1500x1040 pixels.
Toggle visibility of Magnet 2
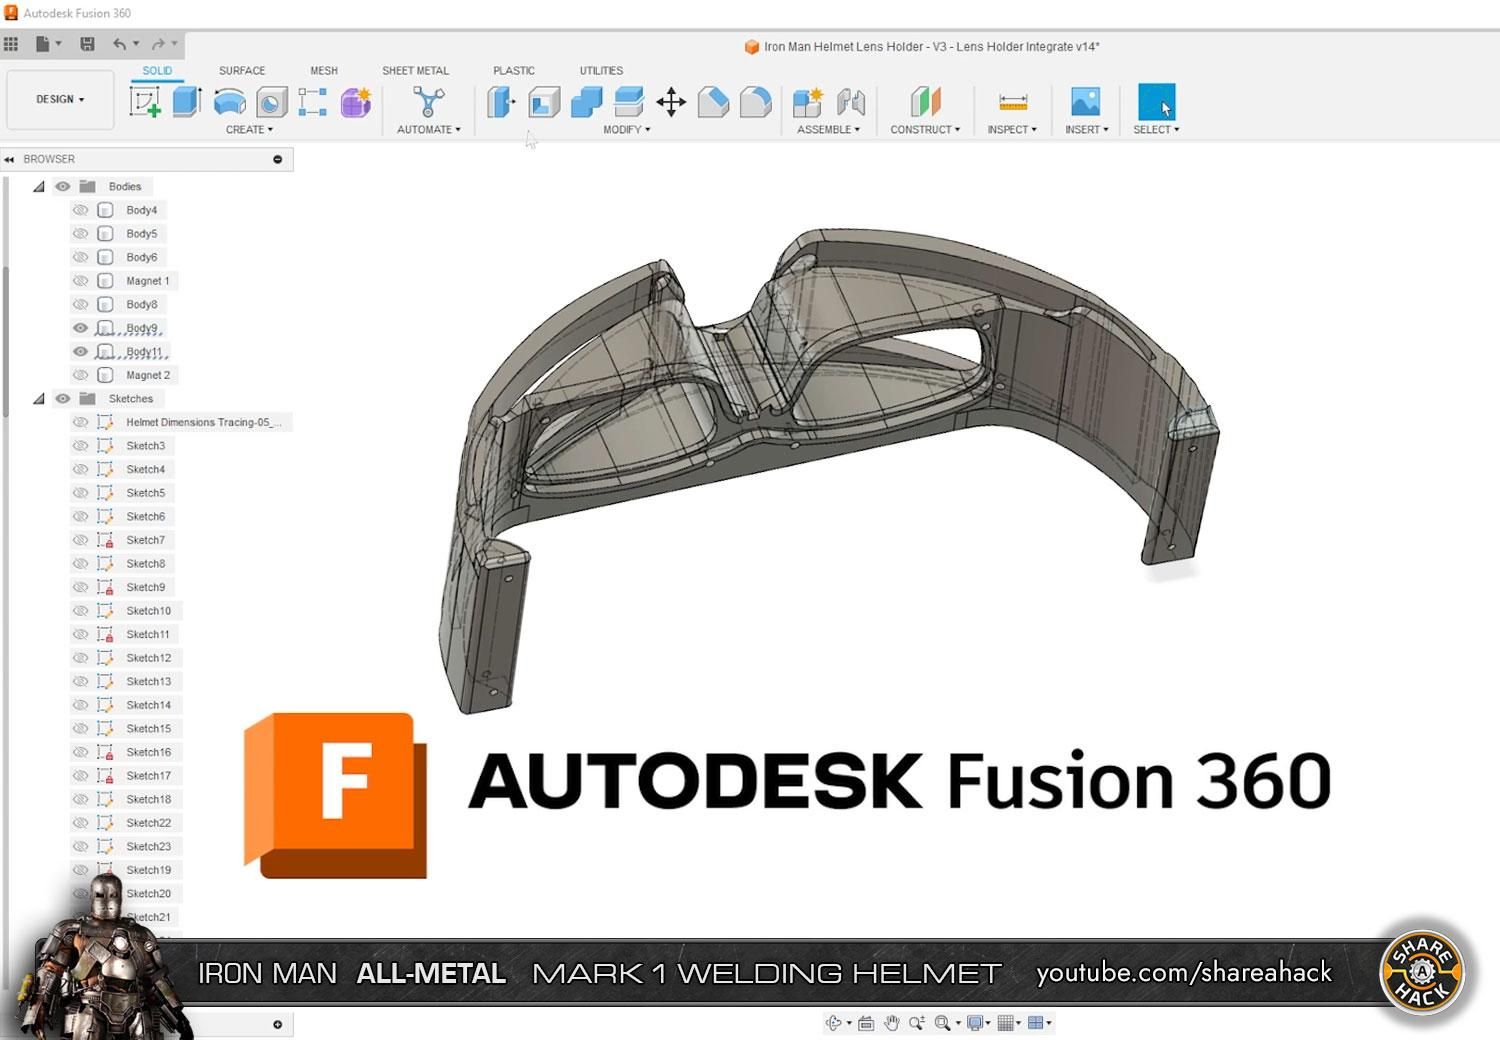pos(80,375)
